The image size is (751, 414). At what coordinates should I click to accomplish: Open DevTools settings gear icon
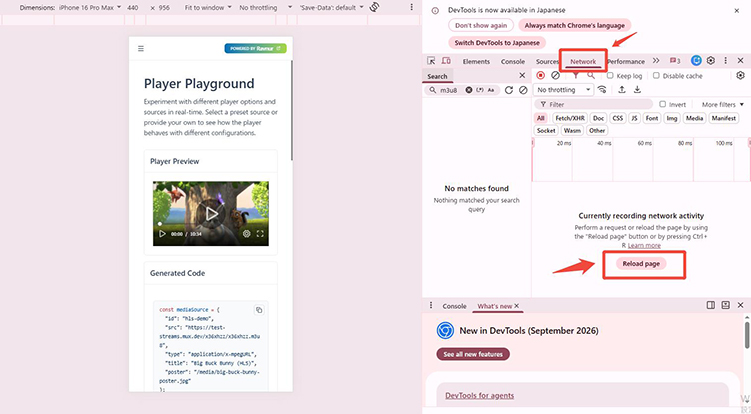pyautogui.click(x=711, y=60)
